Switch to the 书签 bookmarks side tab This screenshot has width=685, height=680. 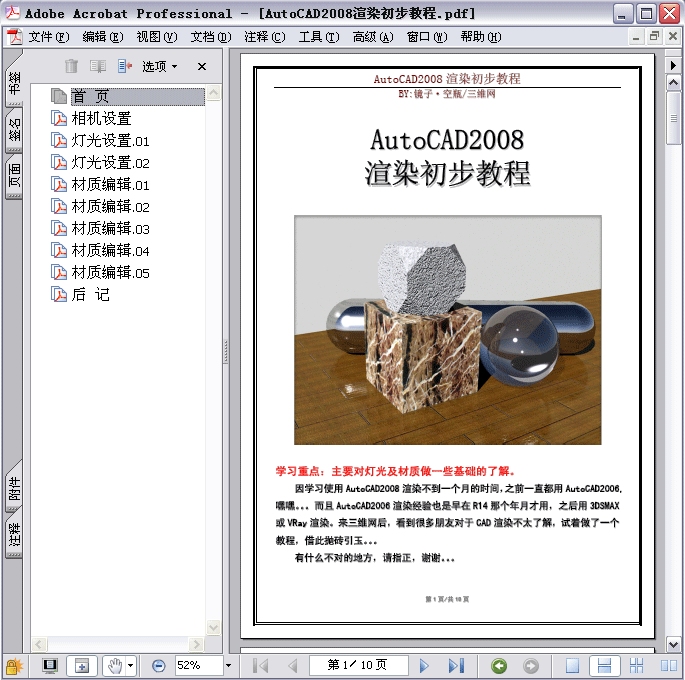[14, 83]
